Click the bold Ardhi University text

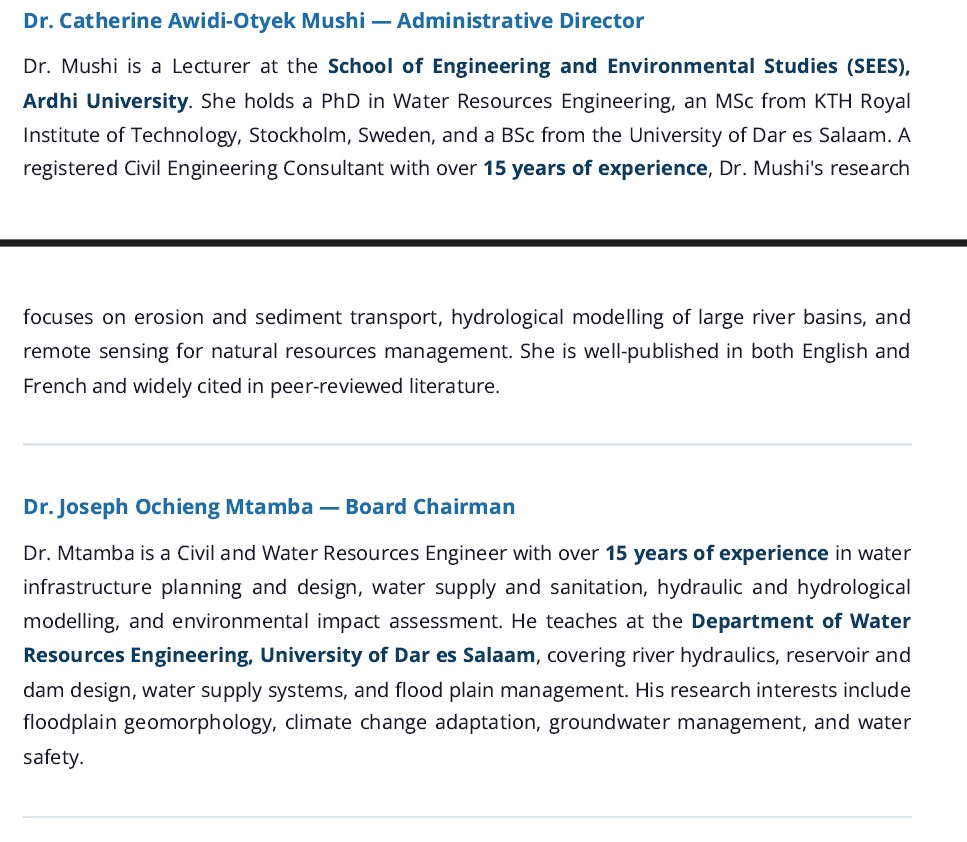[x=105, y=101]
